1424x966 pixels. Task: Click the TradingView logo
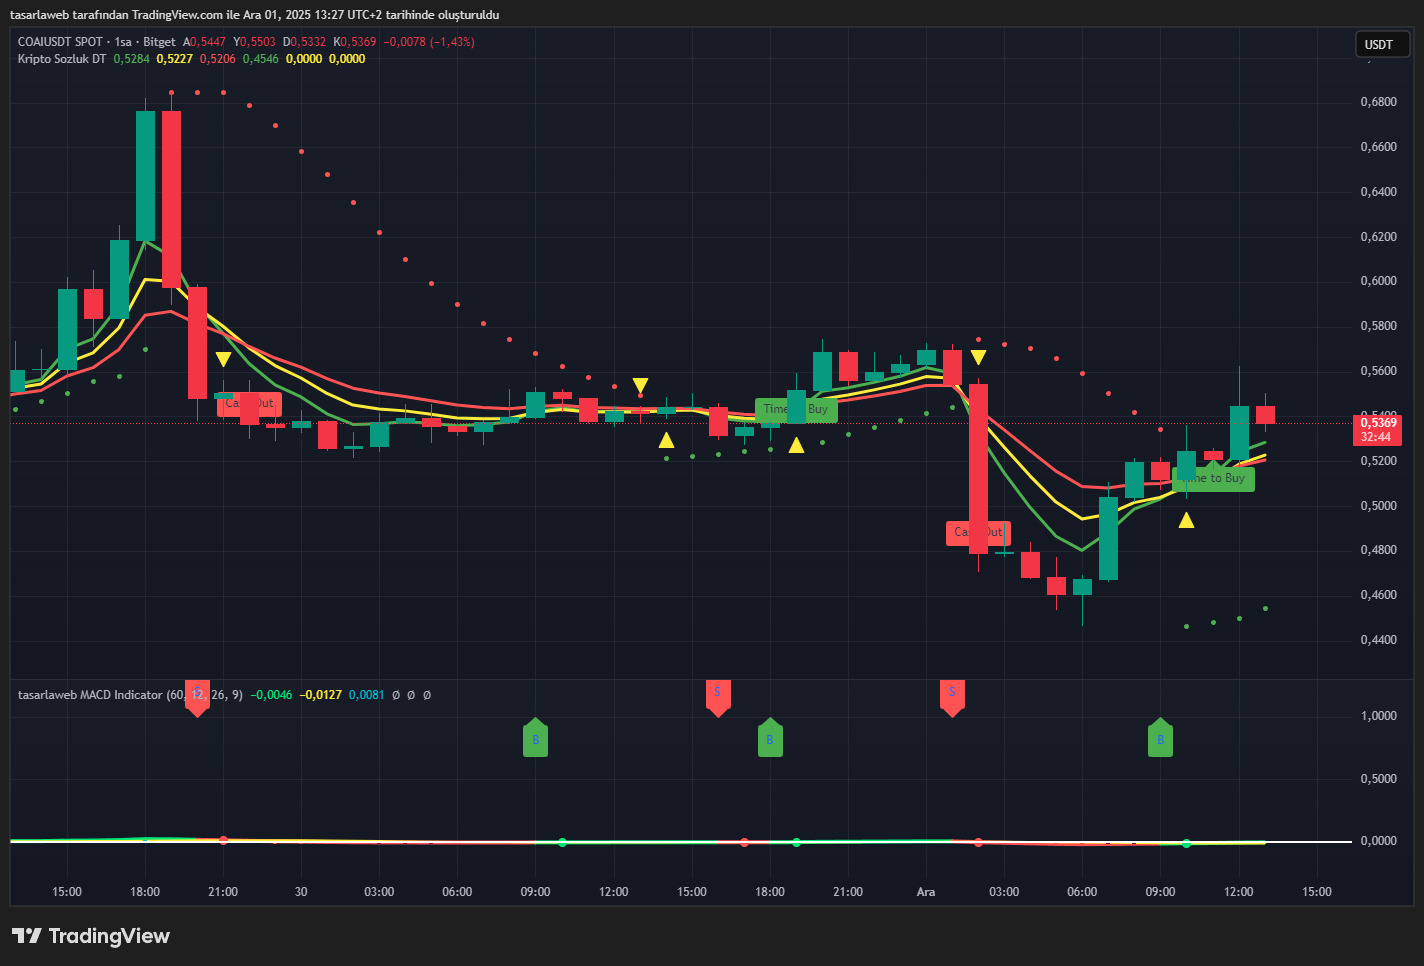tap(91, 936)
